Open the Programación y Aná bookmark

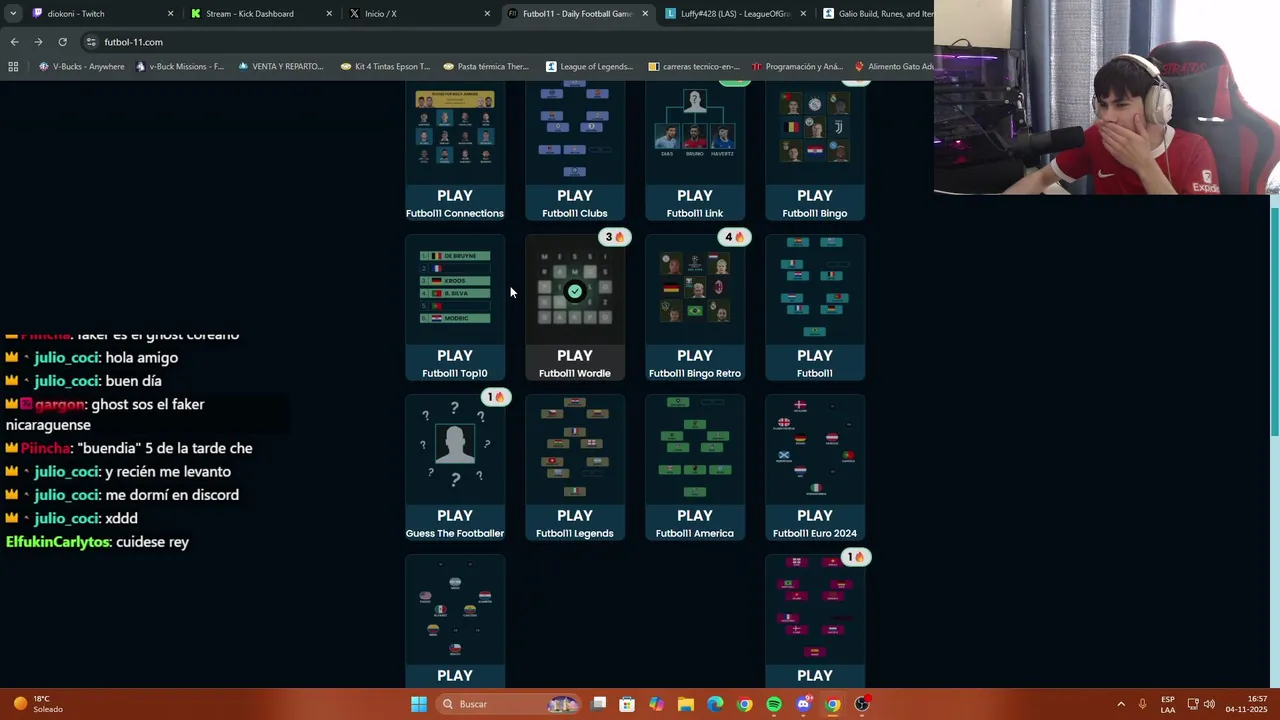click(x=796, y=67)
